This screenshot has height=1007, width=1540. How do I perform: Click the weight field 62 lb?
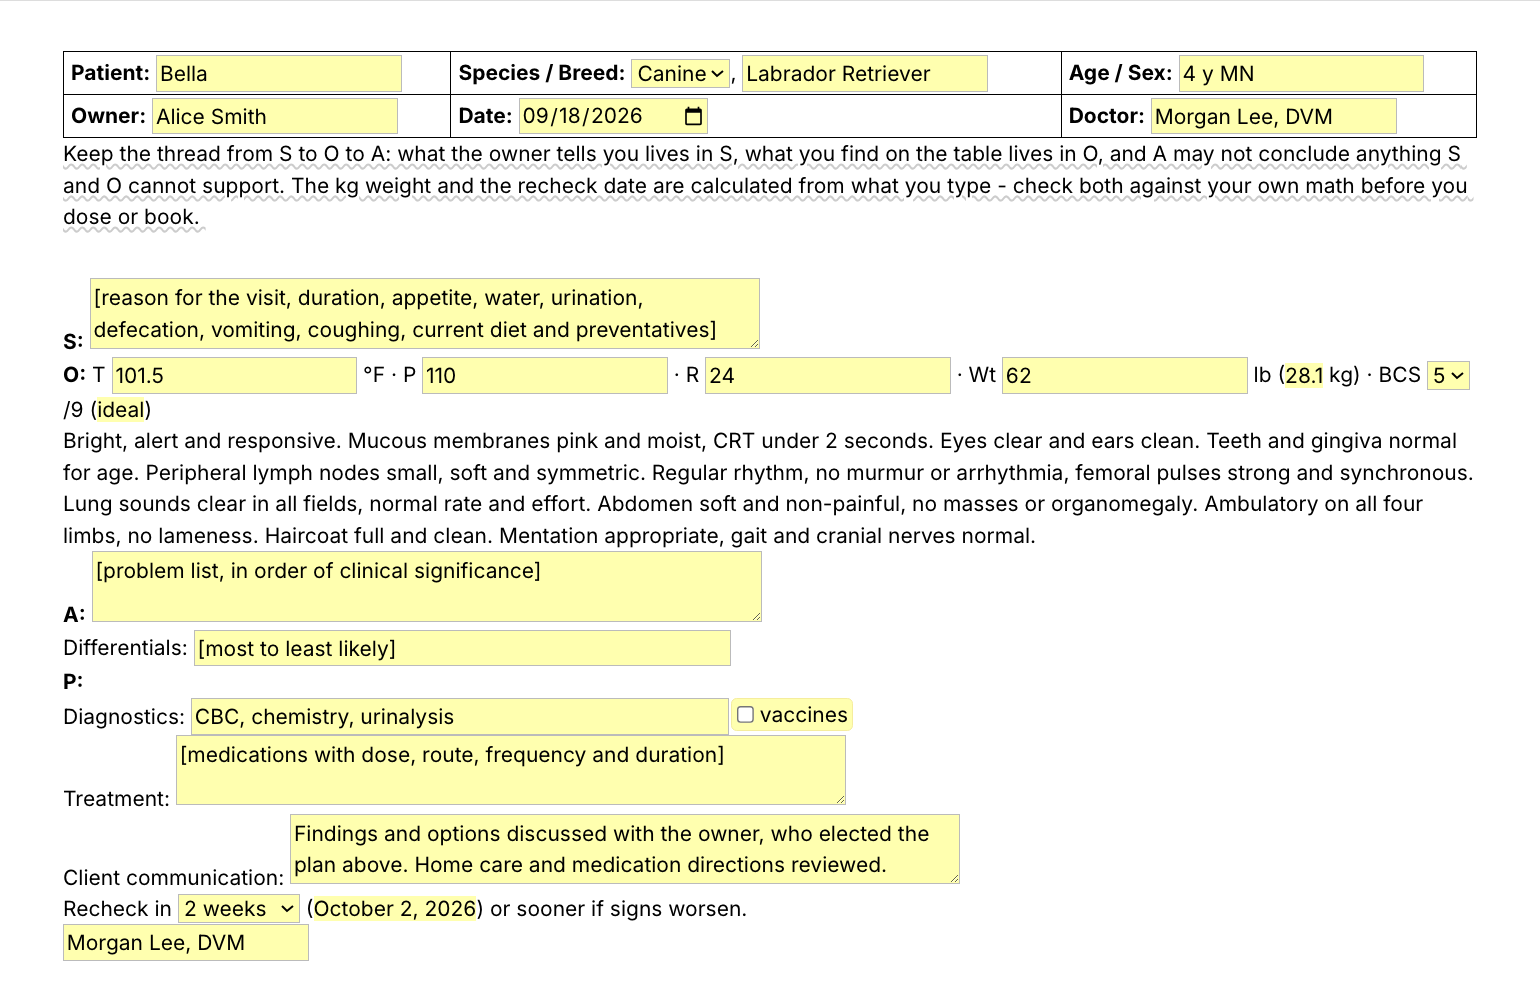1125,376
